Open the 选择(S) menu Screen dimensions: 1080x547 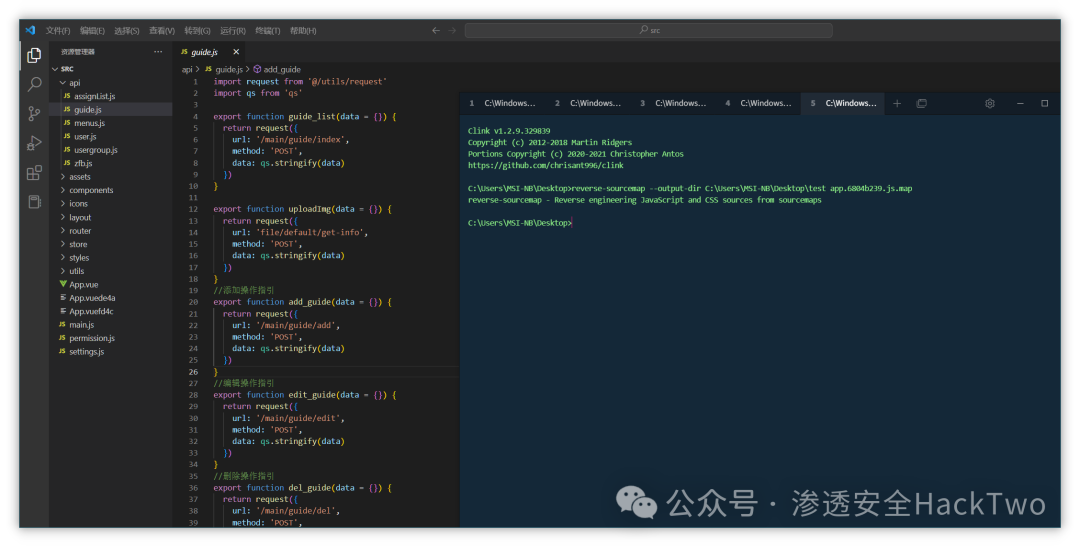127,30
